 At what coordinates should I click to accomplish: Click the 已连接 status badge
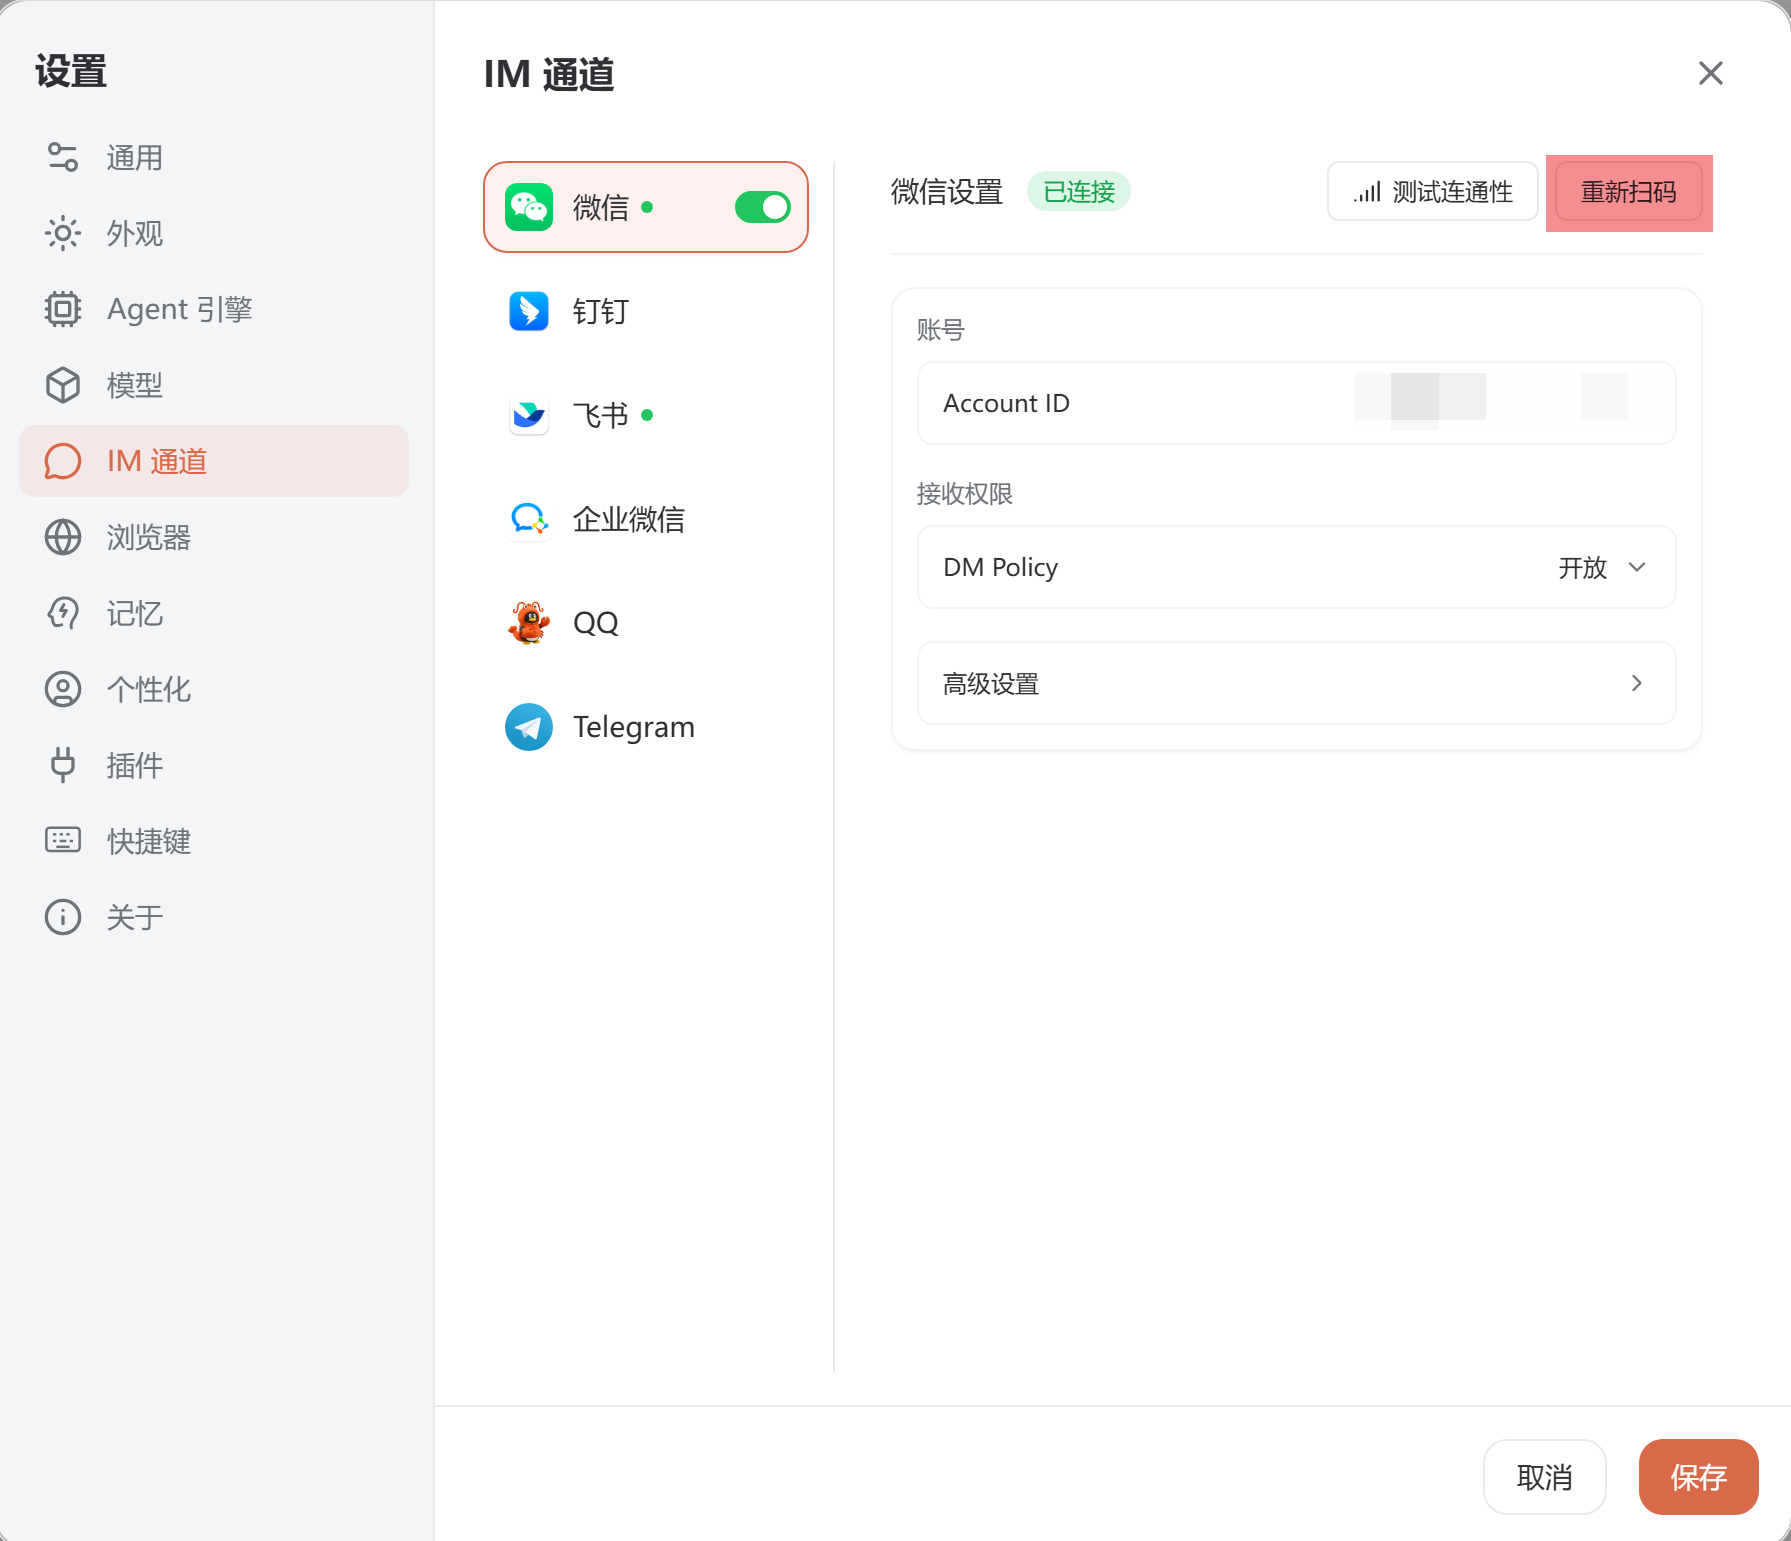[x=1079, y=191]
